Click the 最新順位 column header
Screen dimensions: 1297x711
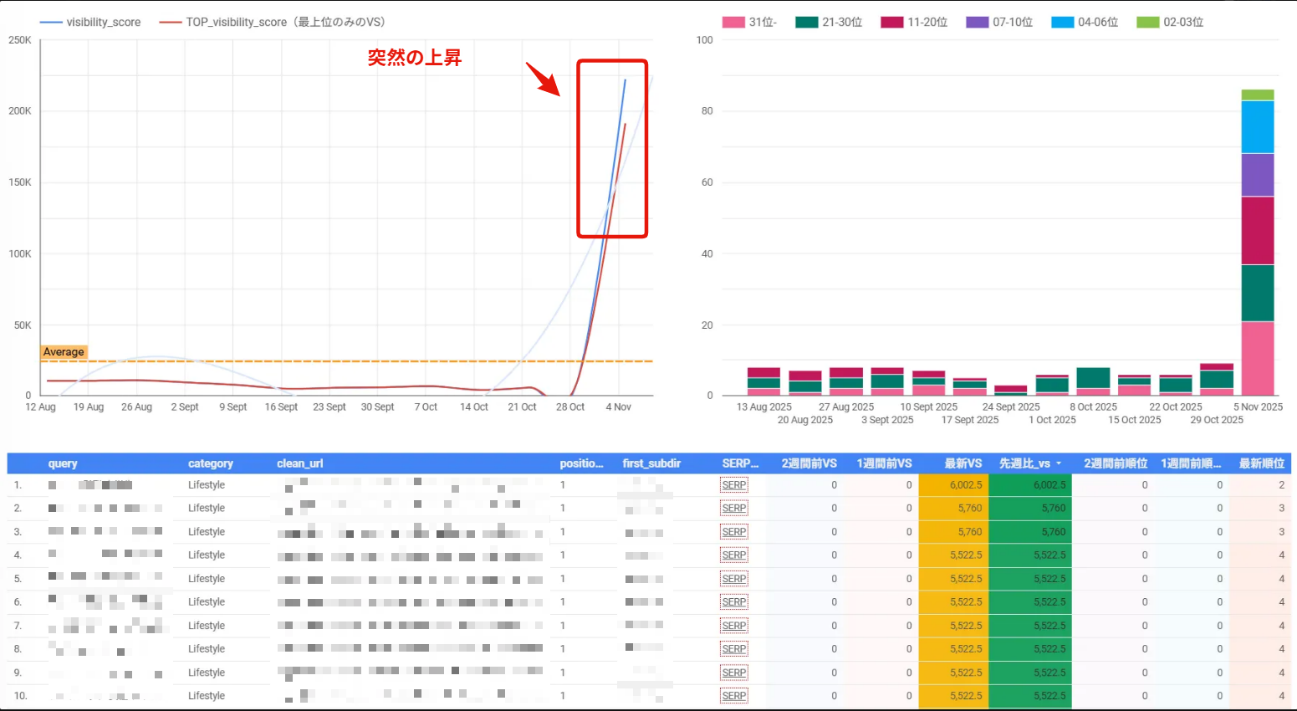click(1260, 464)
